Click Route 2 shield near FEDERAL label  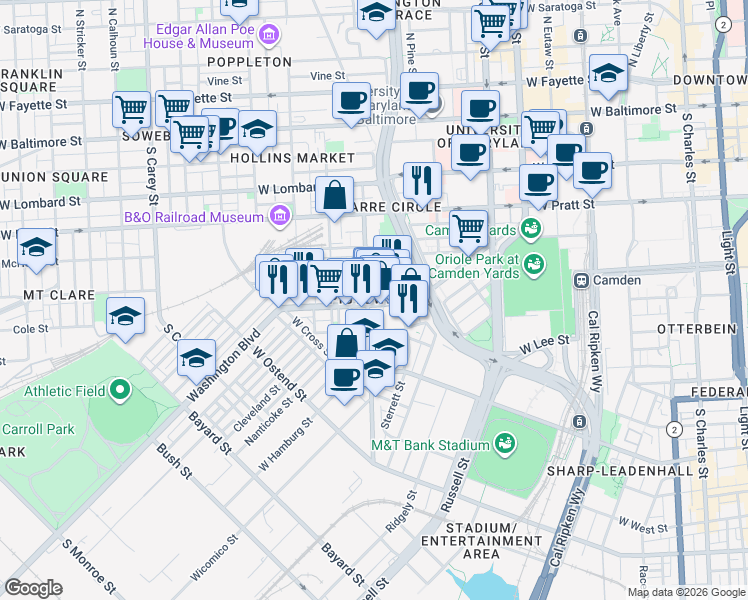point(674,430)
